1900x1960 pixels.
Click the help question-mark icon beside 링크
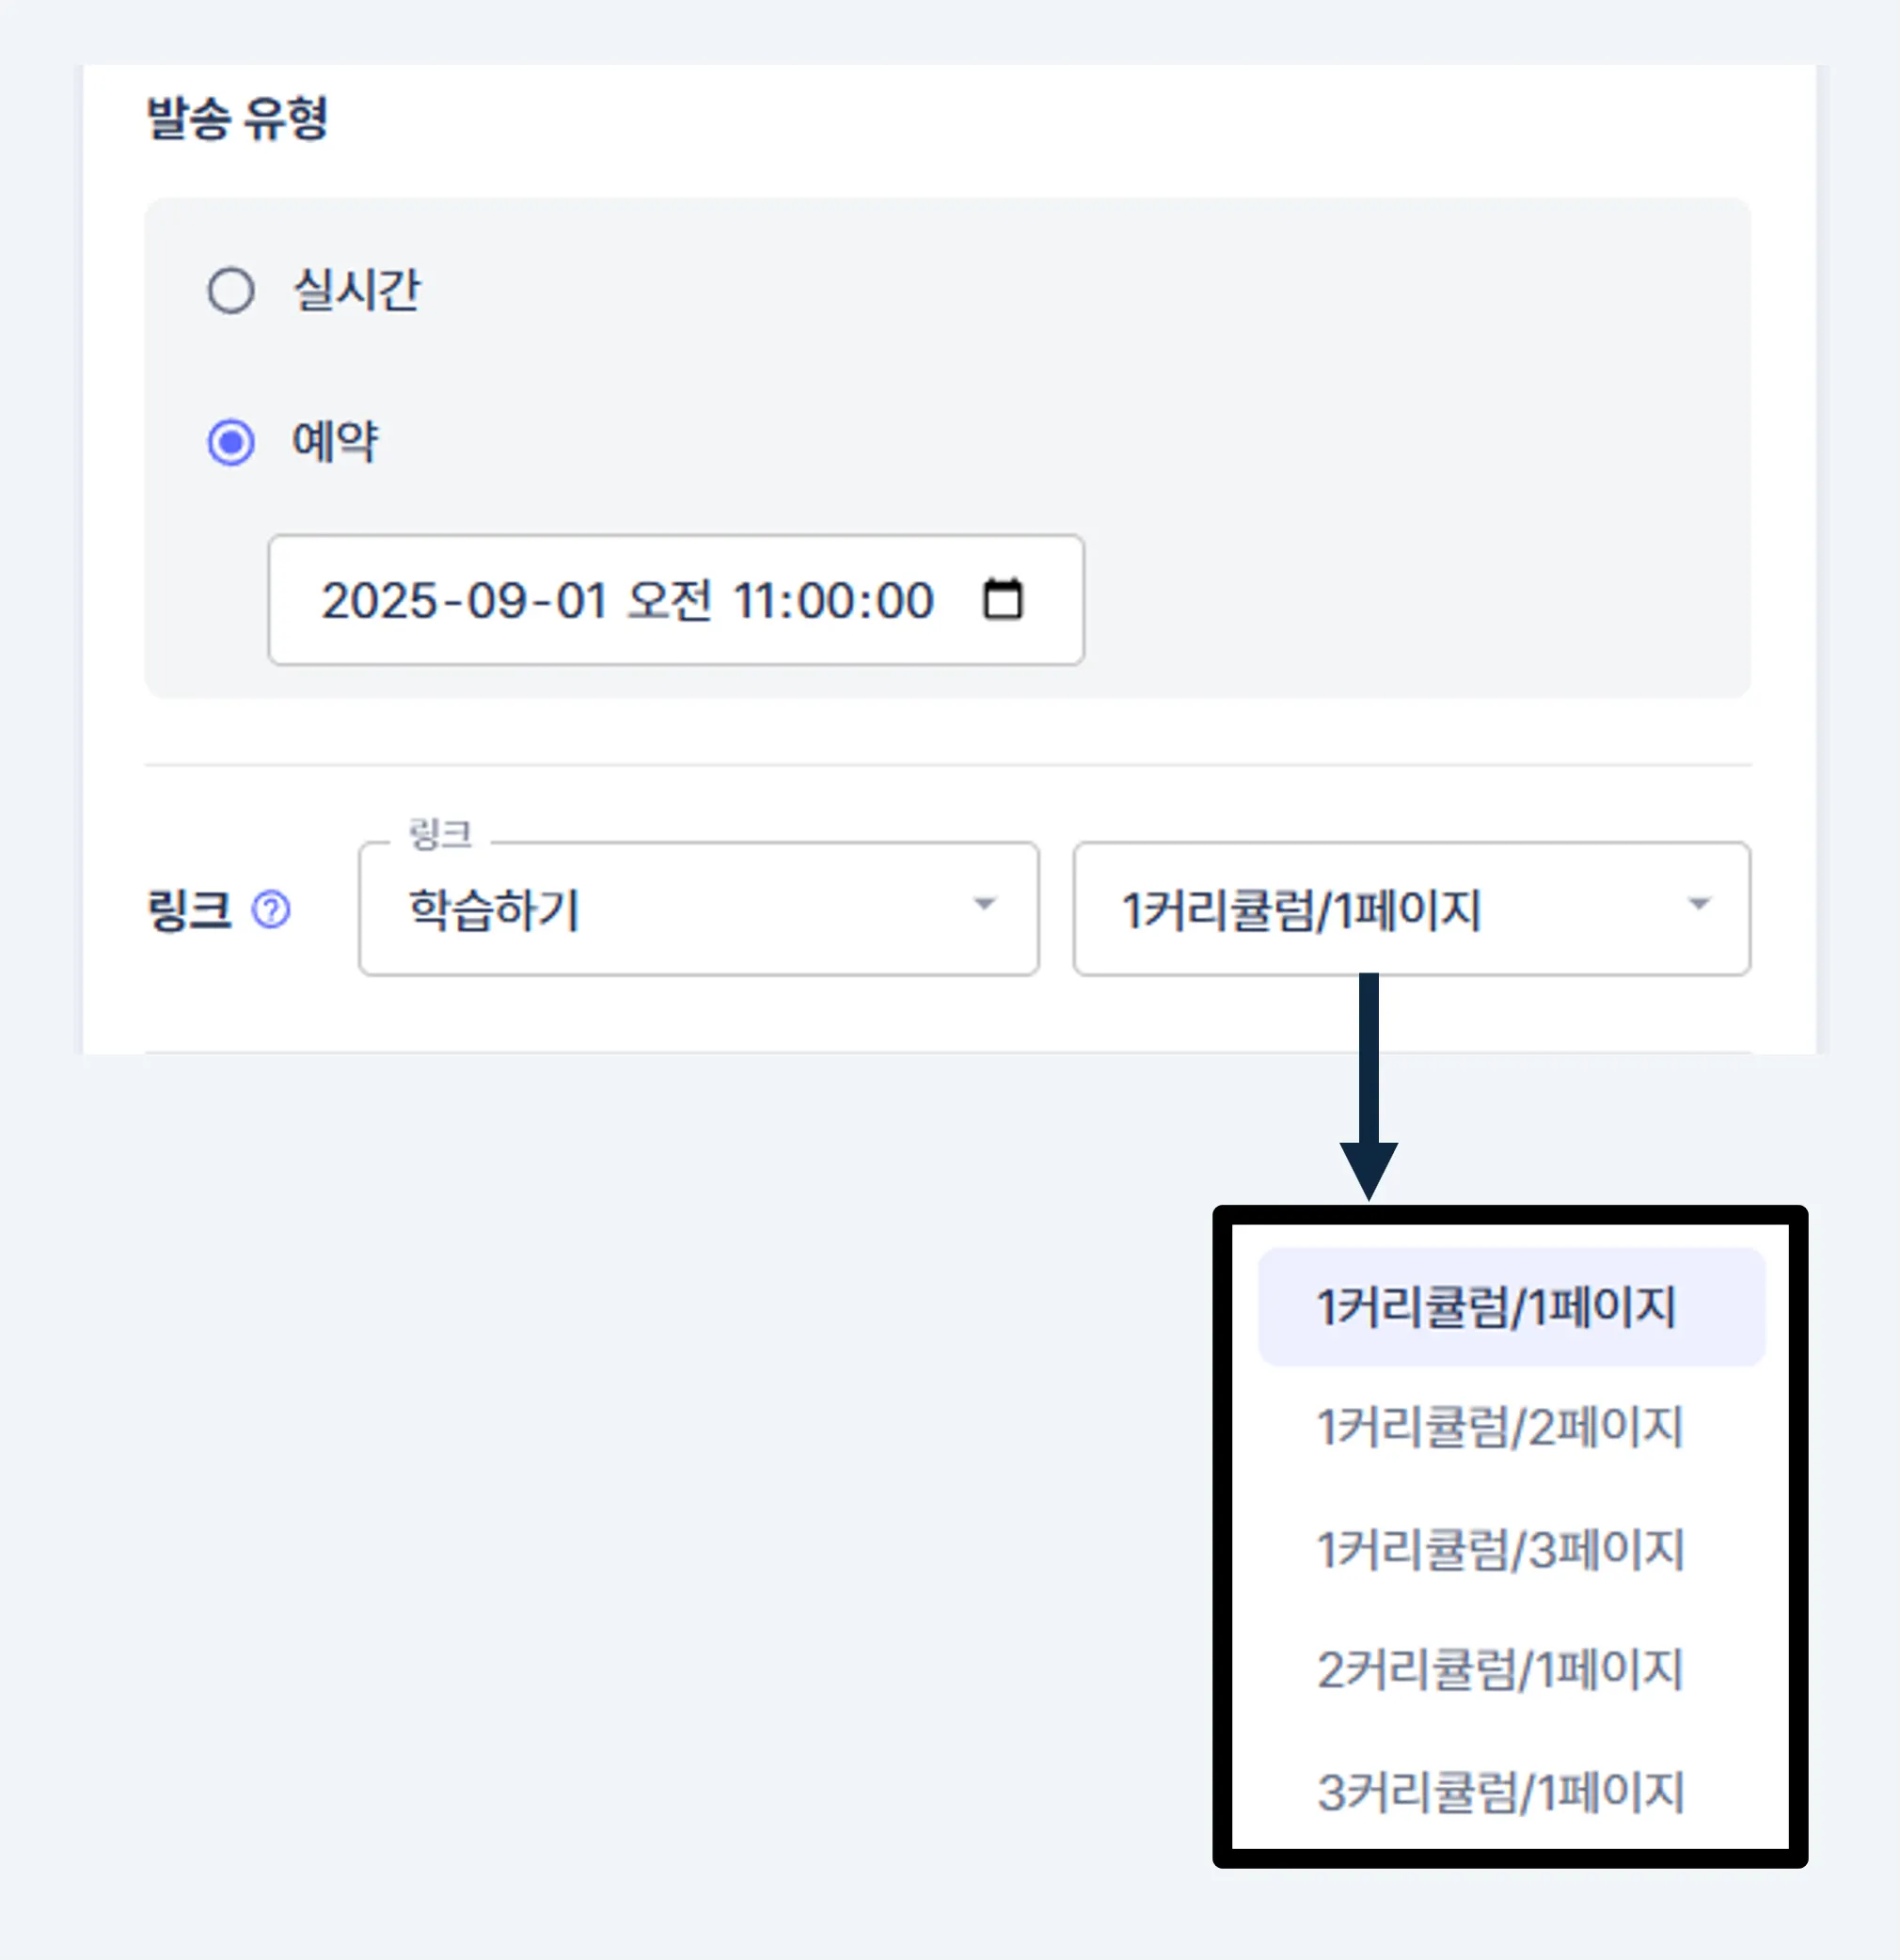[x=271, y=910]
